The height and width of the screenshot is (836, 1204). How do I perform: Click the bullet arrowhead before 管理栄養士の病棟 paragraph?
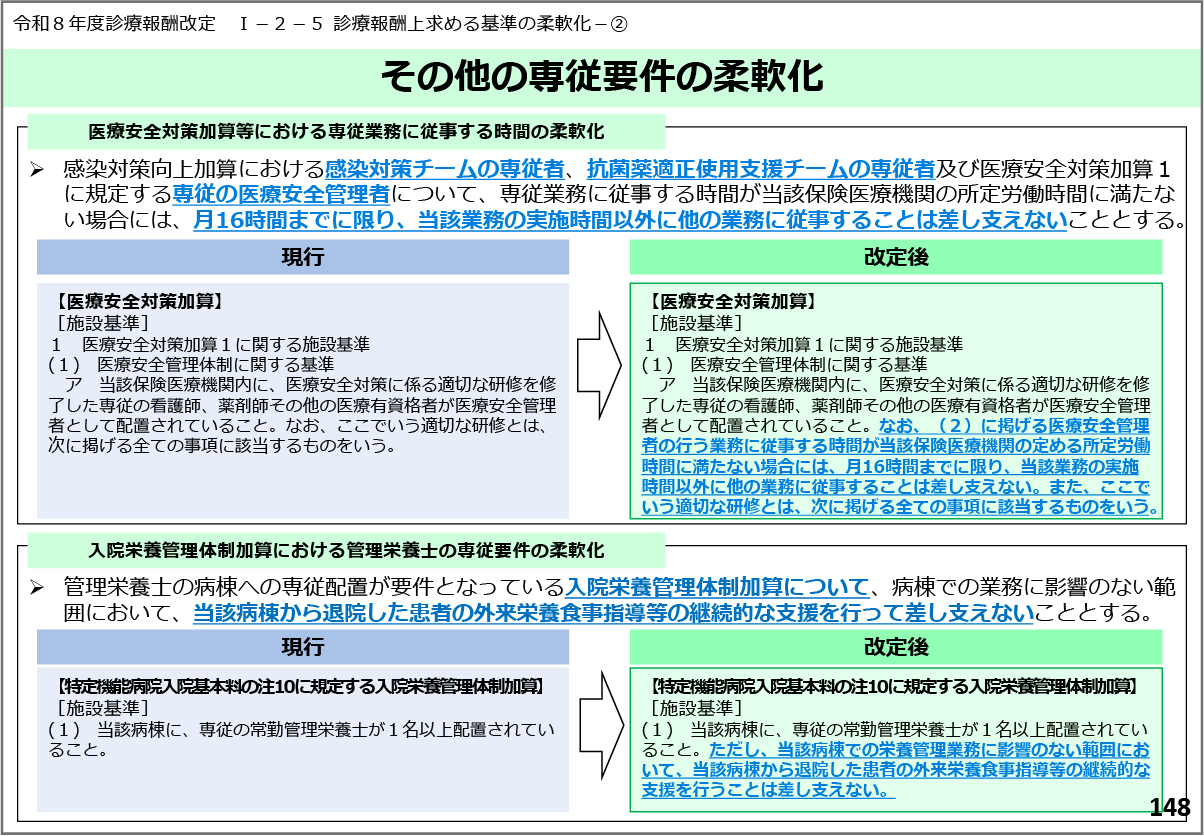click(x=37, y=586)
